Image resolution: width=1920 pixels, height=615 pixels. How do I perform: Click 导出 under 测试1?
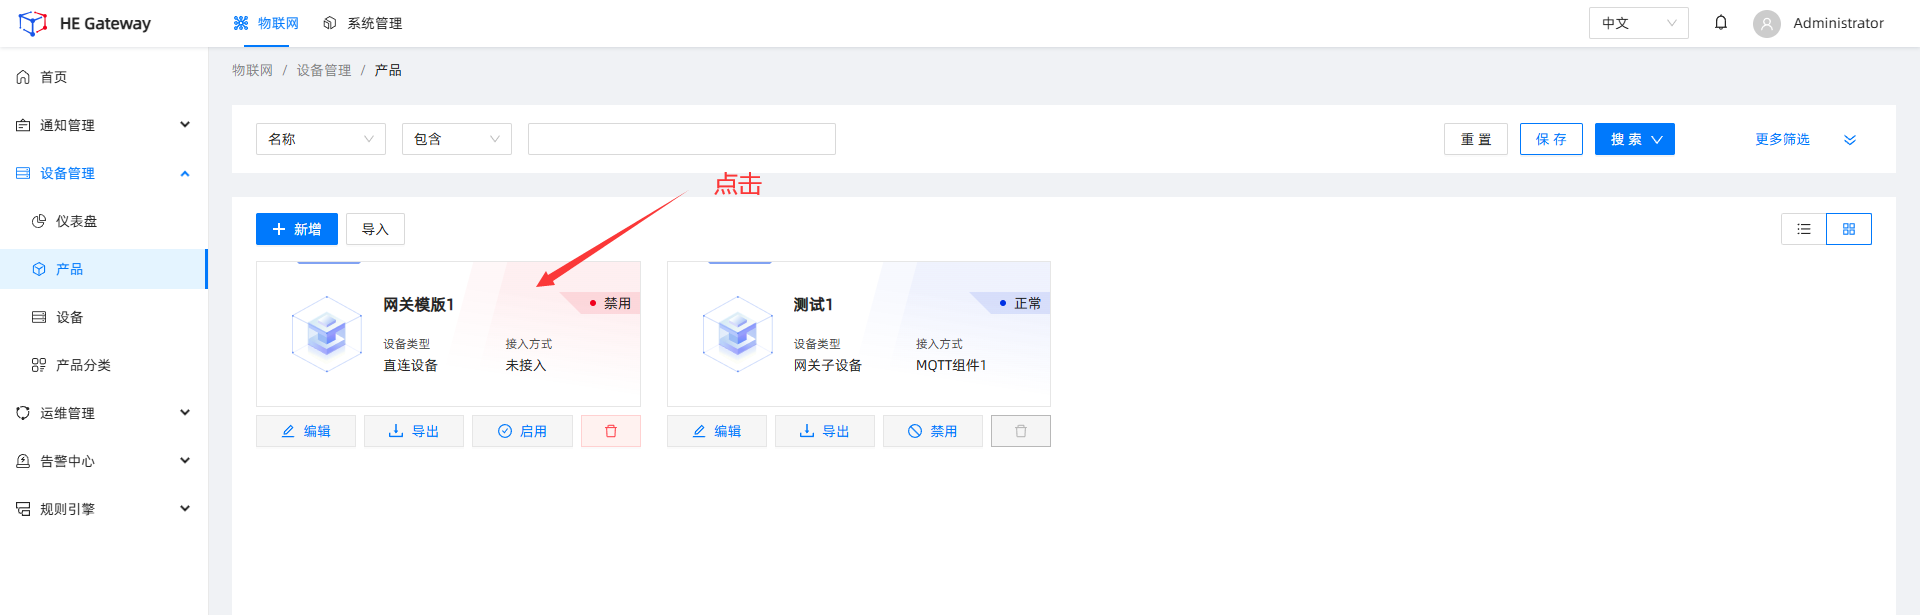[x=825, y=431]
